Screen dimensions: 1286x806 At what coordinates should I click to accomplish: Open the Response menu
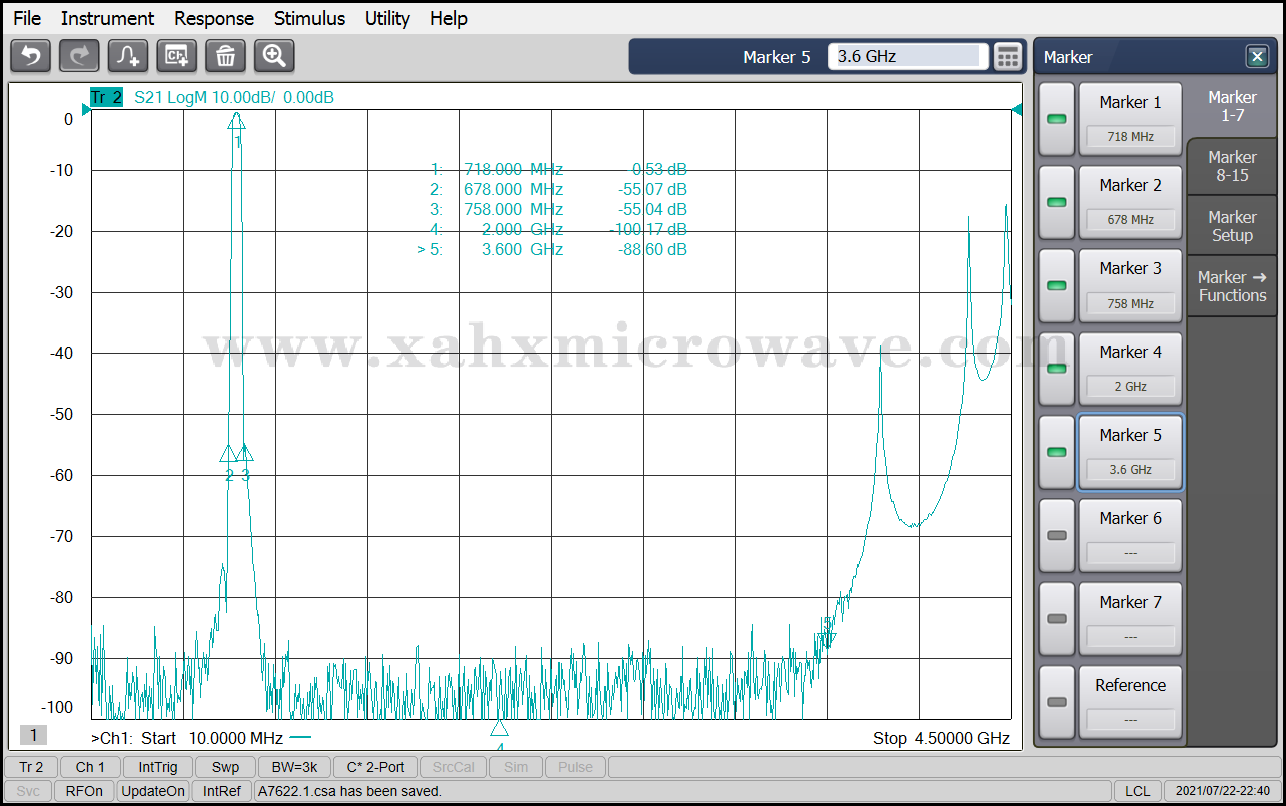[214, 18]
